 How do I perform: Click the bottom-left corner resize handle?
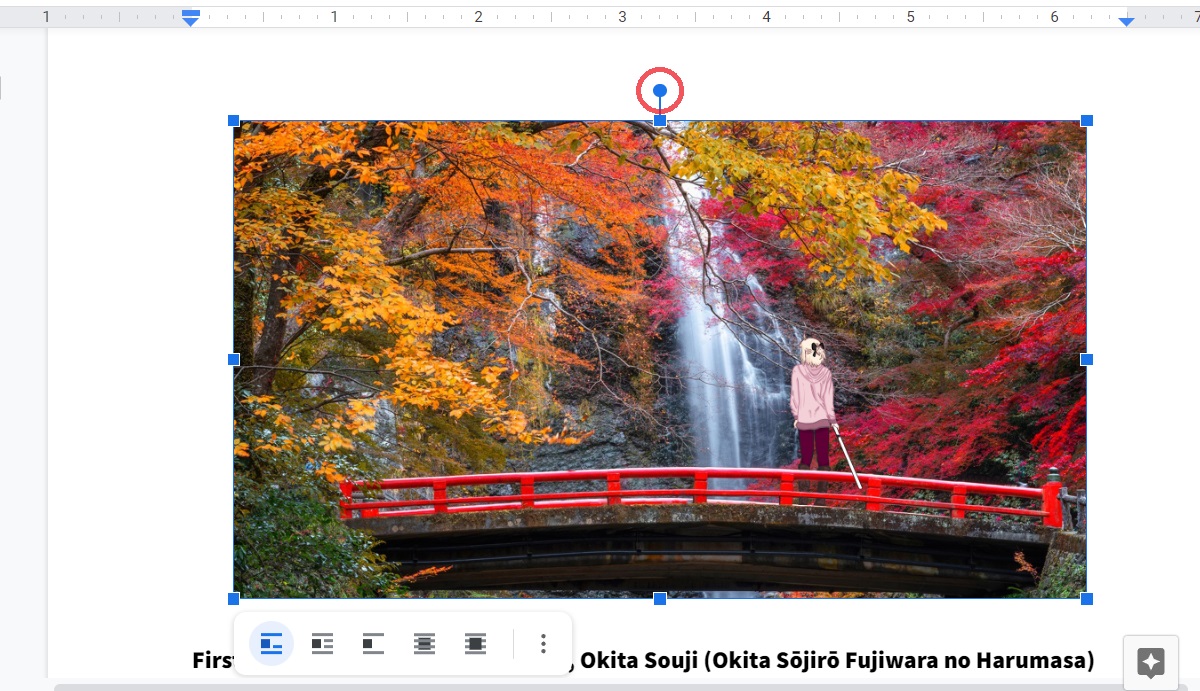[234, 599]
